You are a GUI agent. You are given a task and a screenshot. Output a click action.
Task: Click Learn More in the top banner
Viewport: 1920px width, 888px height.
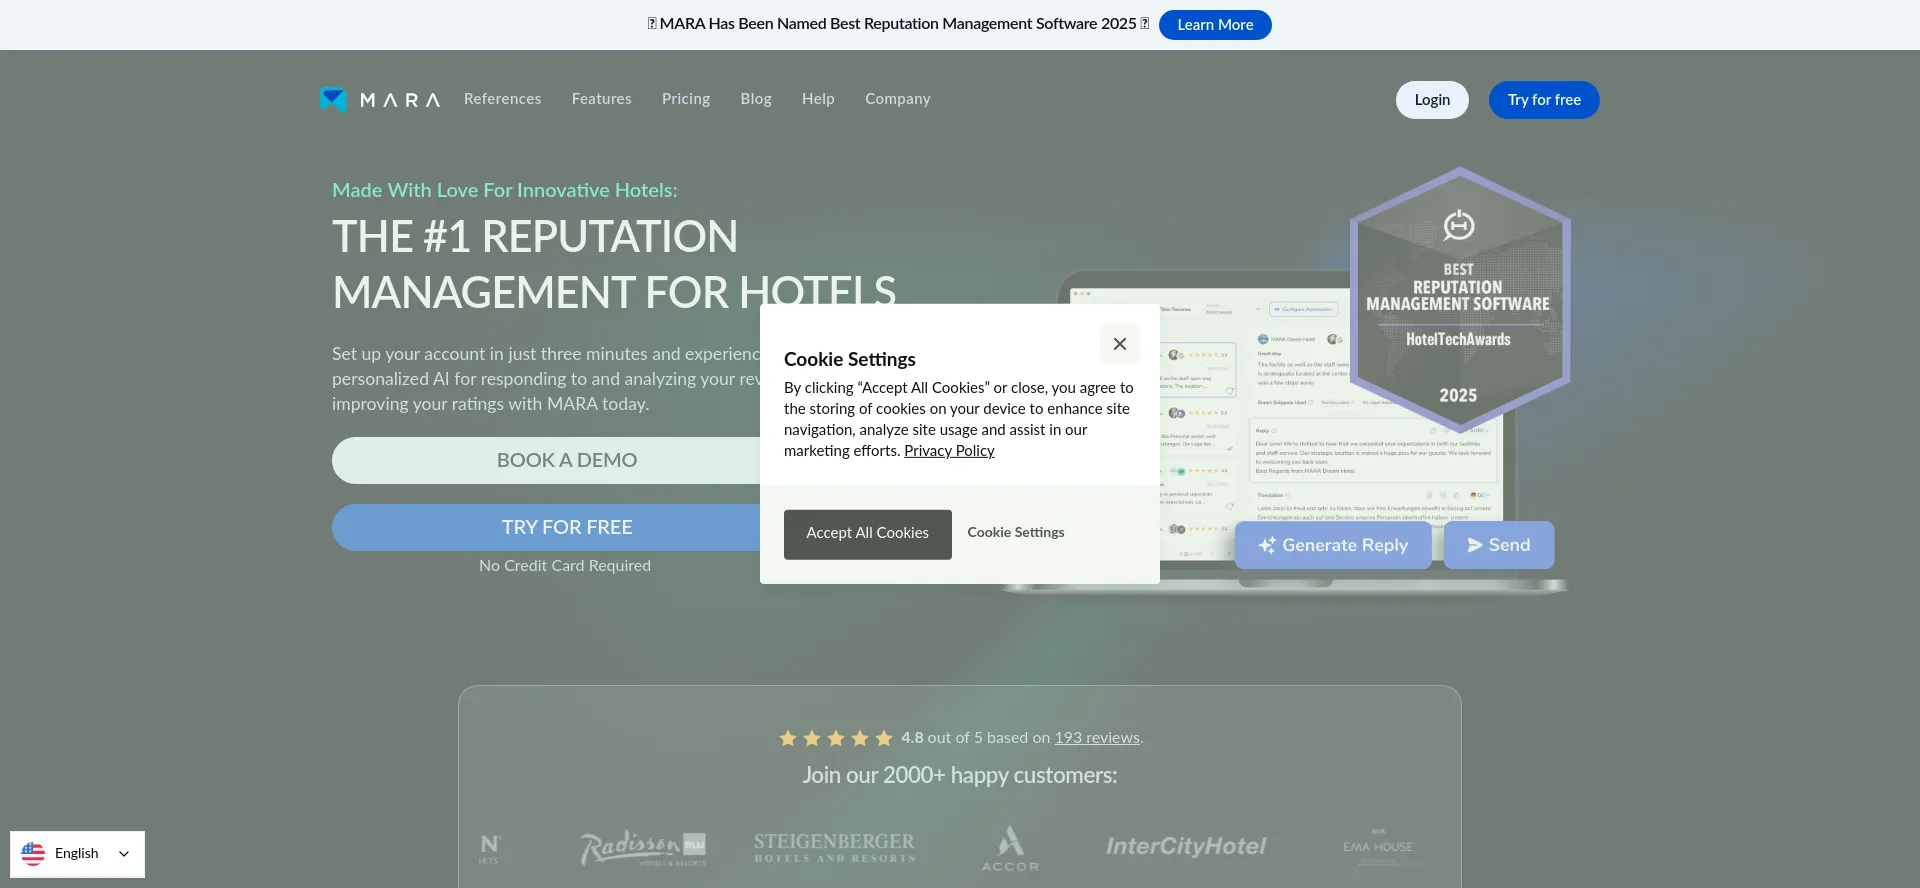tap(1215, 25)
